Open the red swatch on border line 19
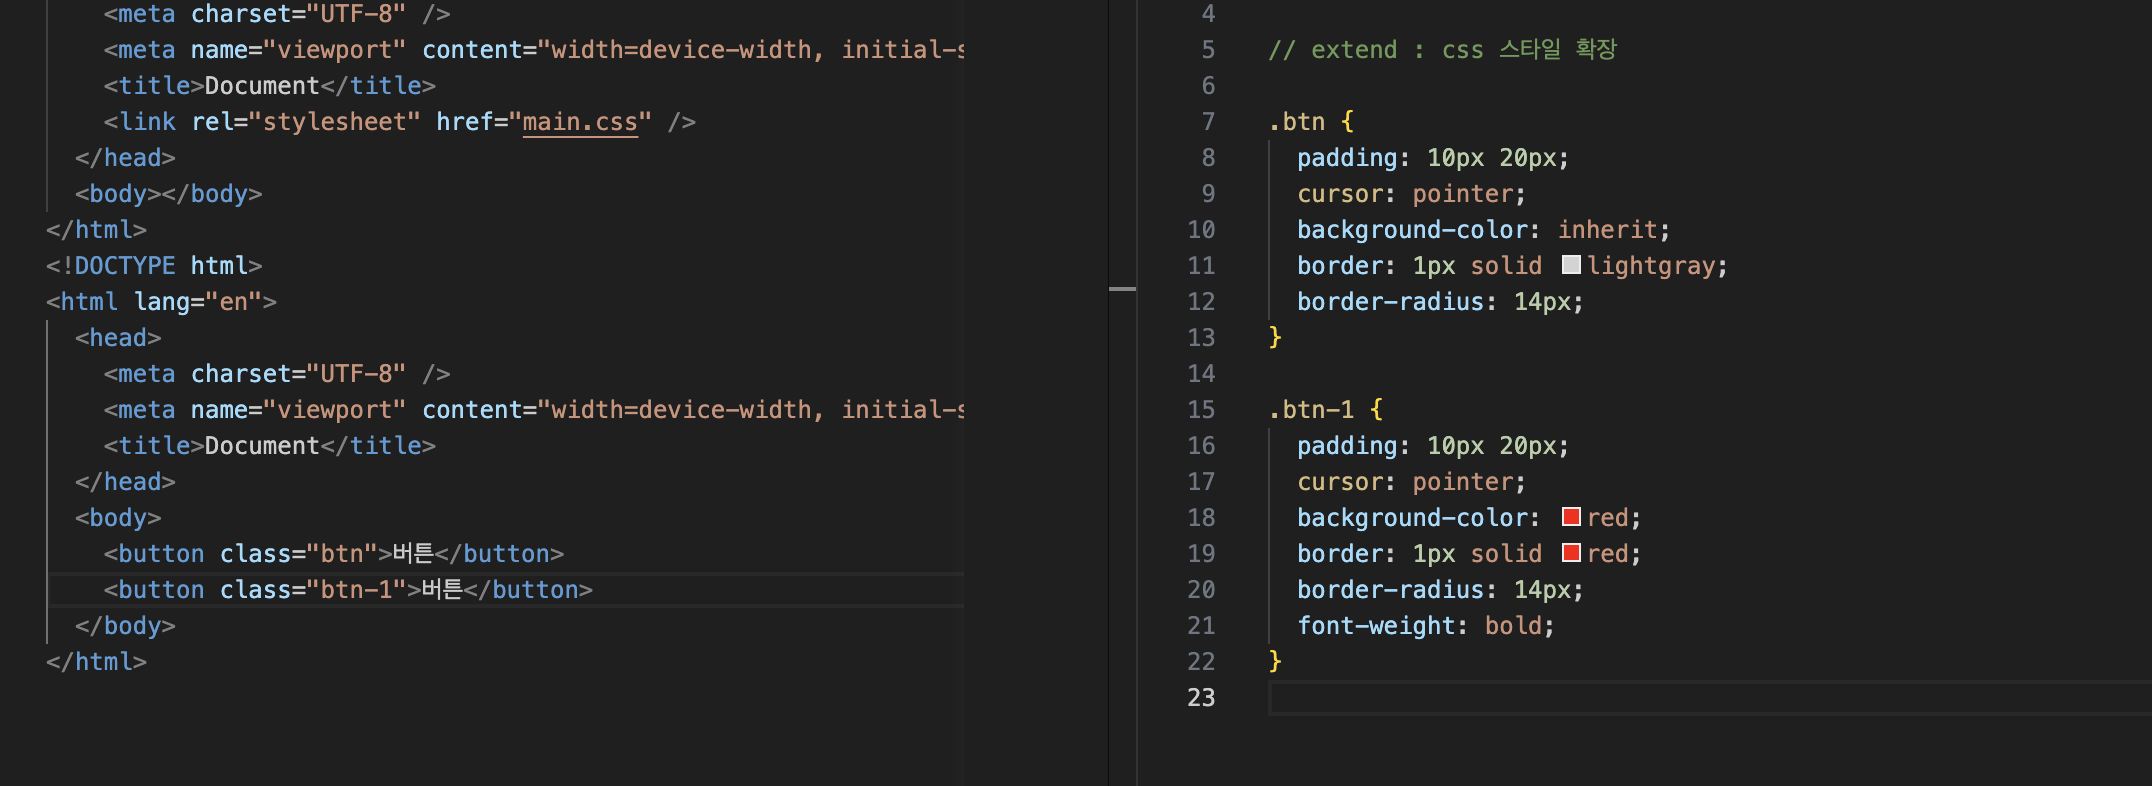This screenshot has height=786, width=2152. (x=1571, y=552)
